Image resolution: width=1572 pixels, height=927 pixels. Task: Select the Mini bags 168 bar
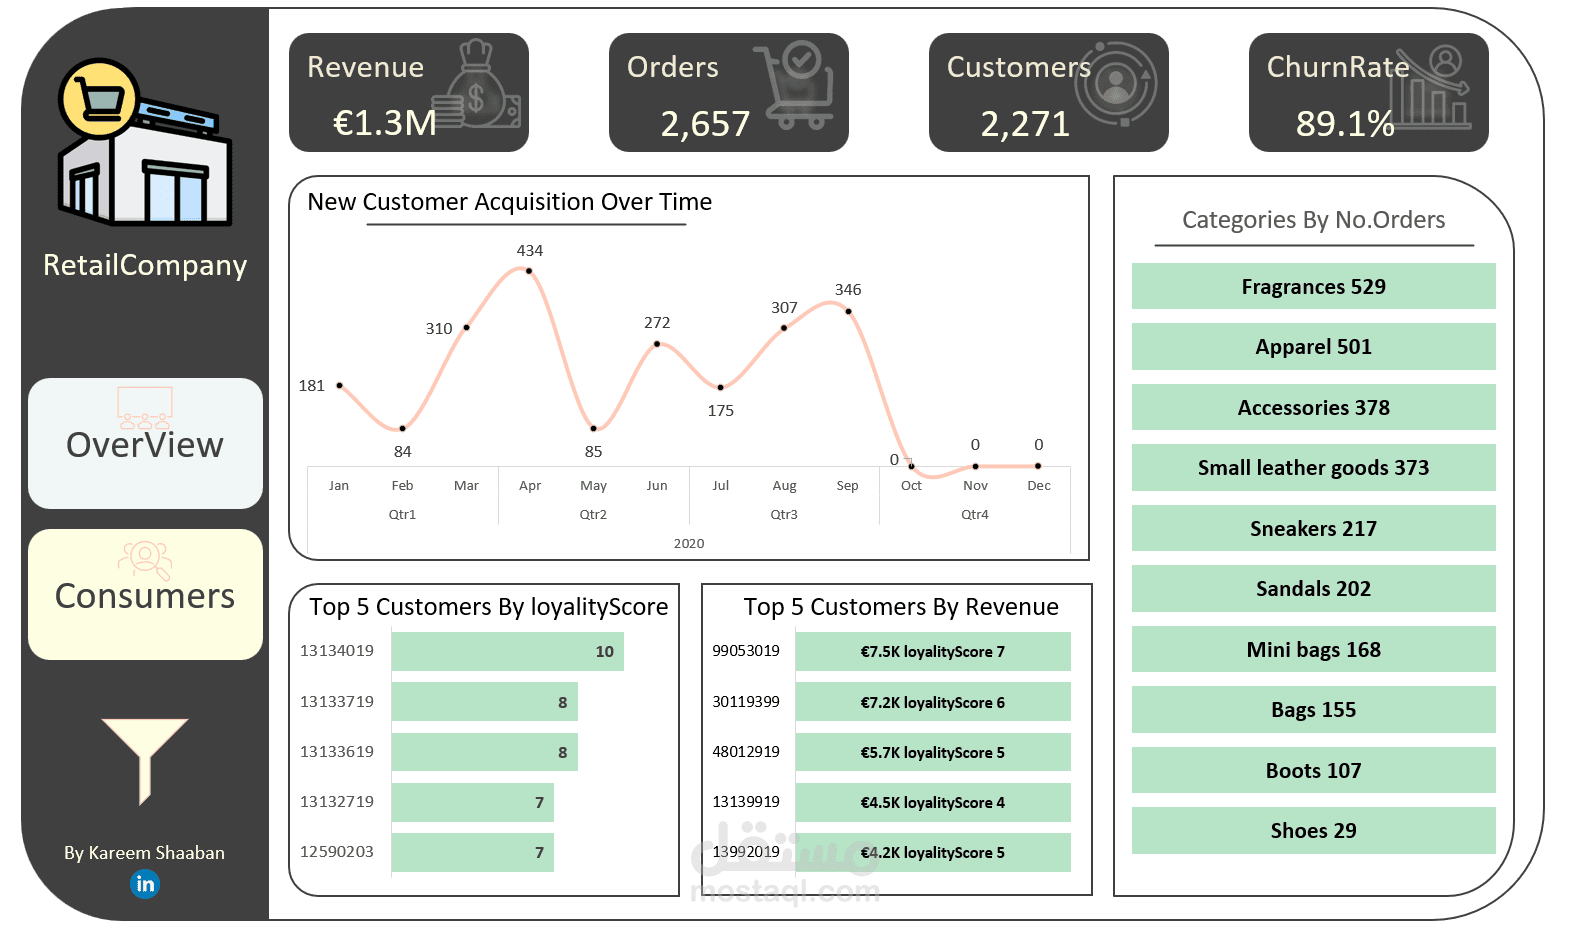pos(1313,649)
